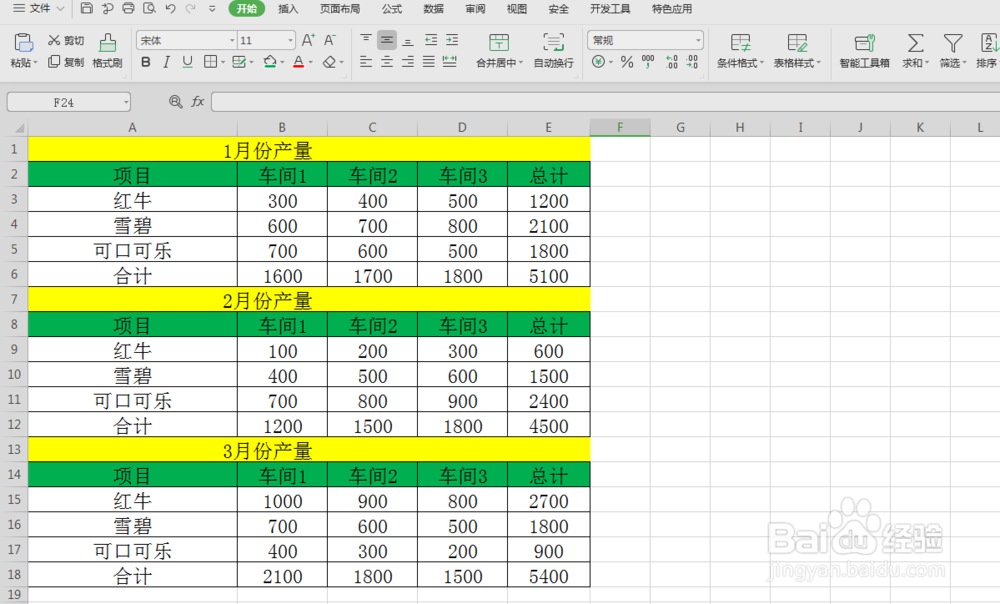Open the number format dropdown (常规)
The image size is (1000, 604).
tap(698, 40)
